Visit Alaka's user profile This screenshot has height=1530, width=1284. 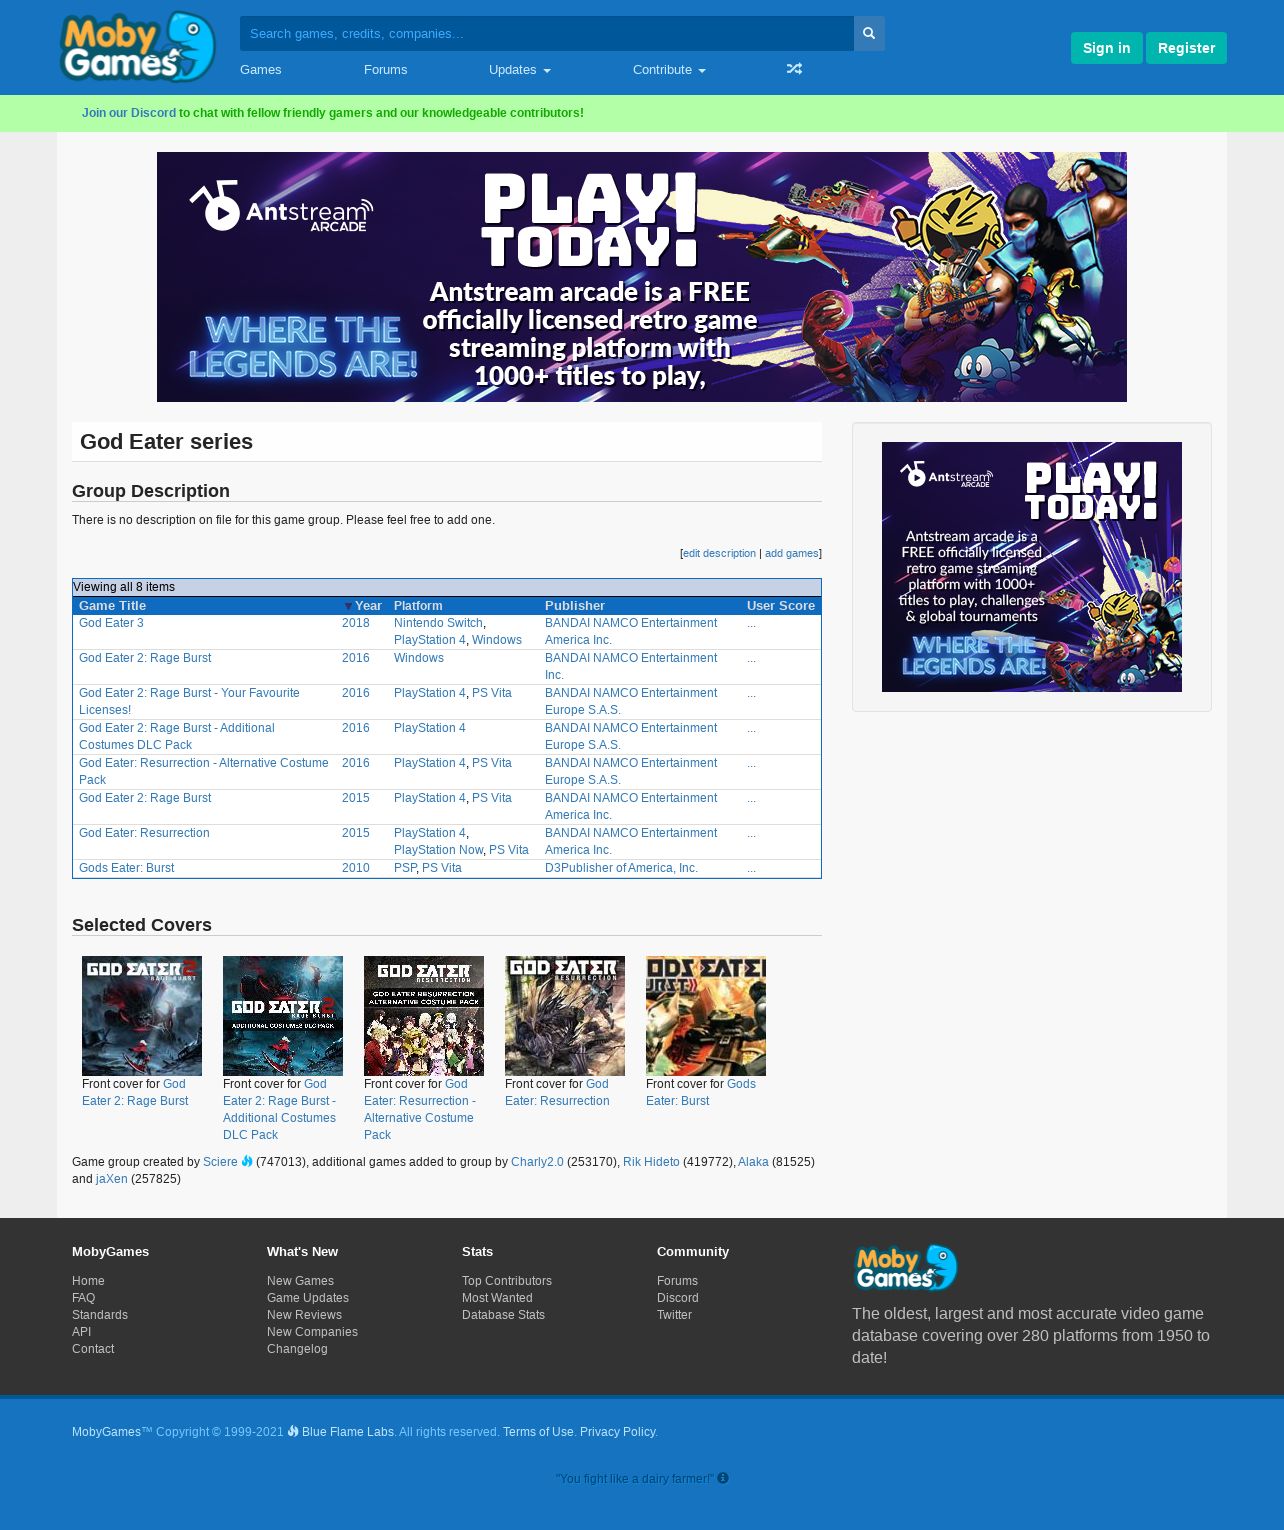753,1162
